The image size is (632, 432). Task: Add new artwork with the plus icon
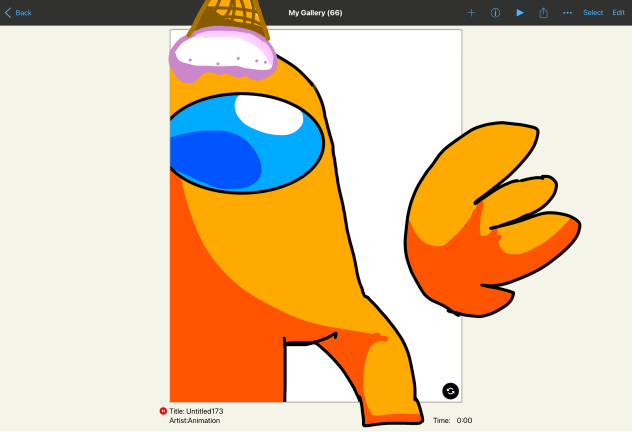point(471,13)
